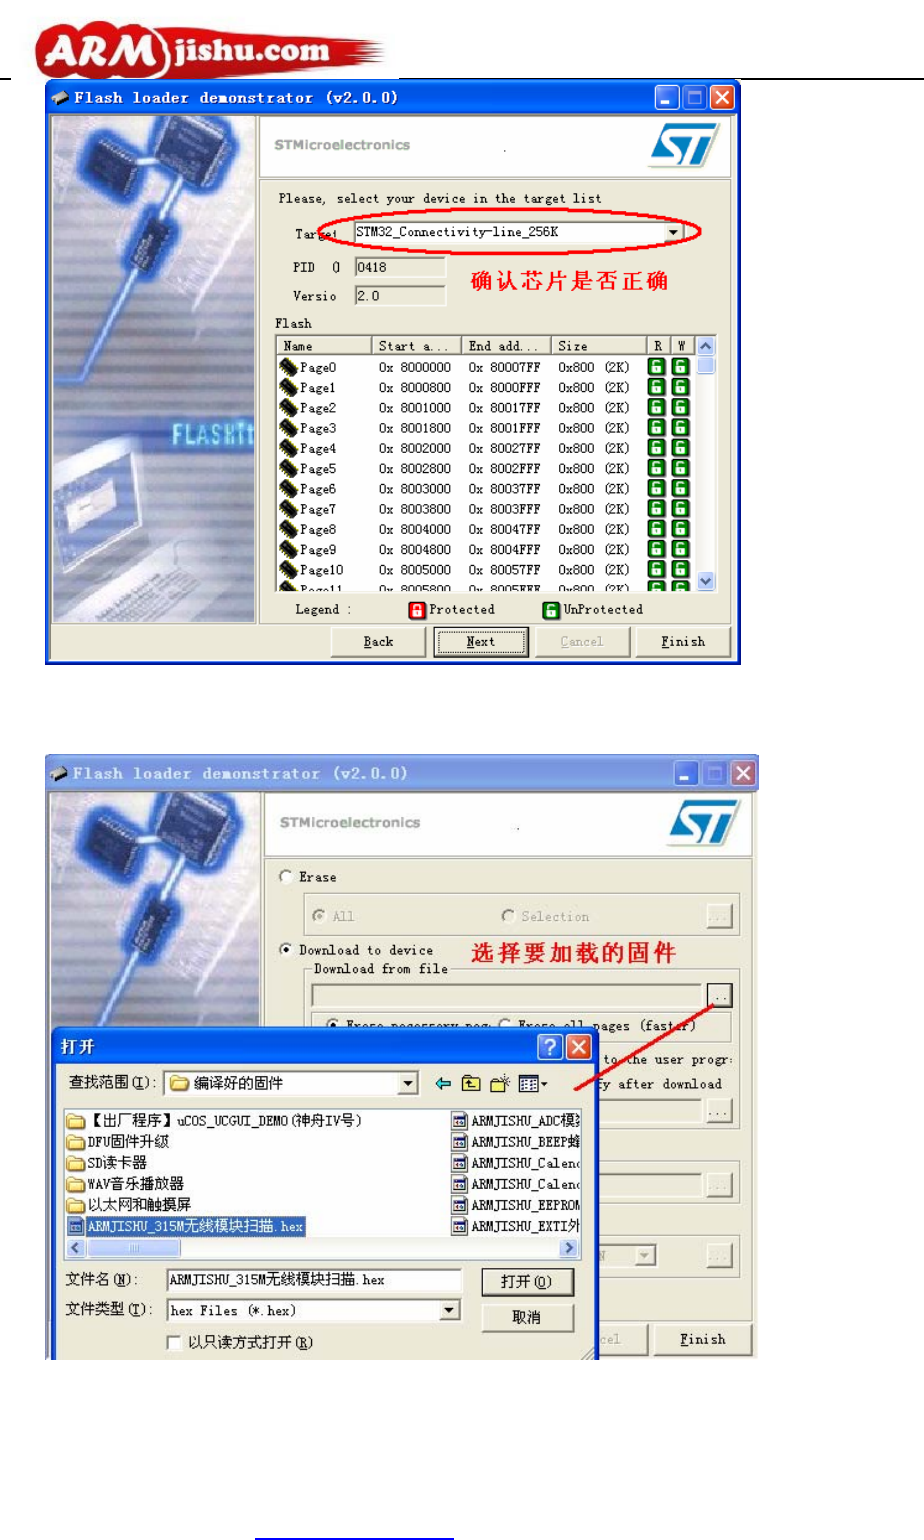Select the Erase radio button
The width and height of the screenshot is (924, 1540).
(x=286, y=876)
